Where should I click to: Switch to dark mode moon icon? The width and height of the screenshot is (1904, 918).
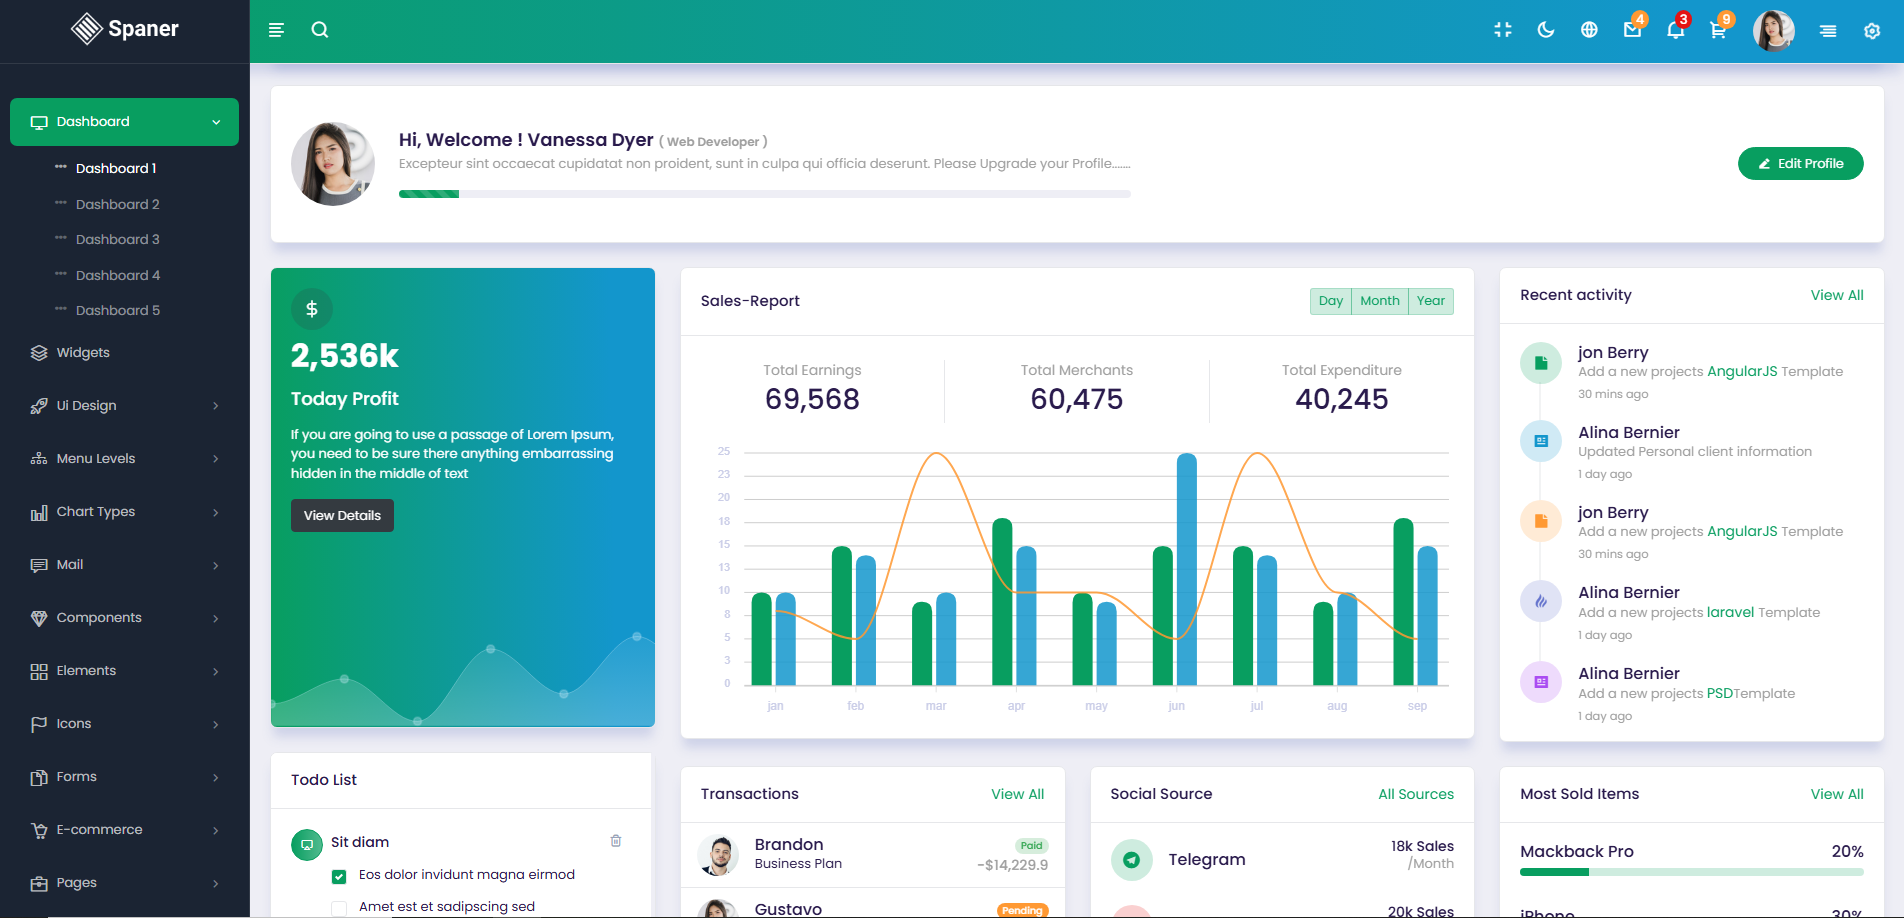tap(1546, 30)
